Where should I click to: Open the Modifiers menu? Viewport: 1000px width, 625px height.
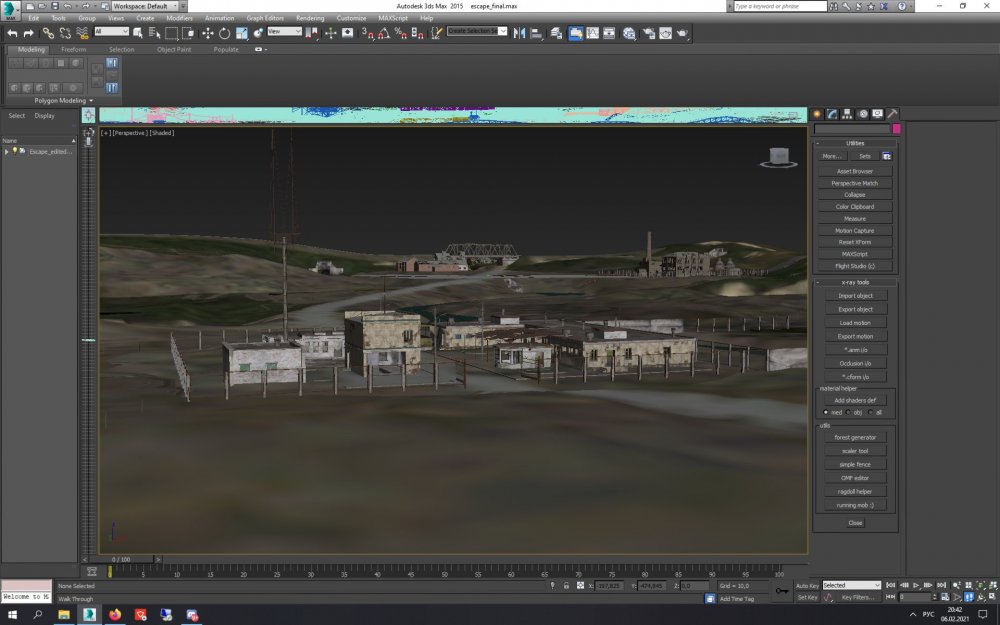179,18
